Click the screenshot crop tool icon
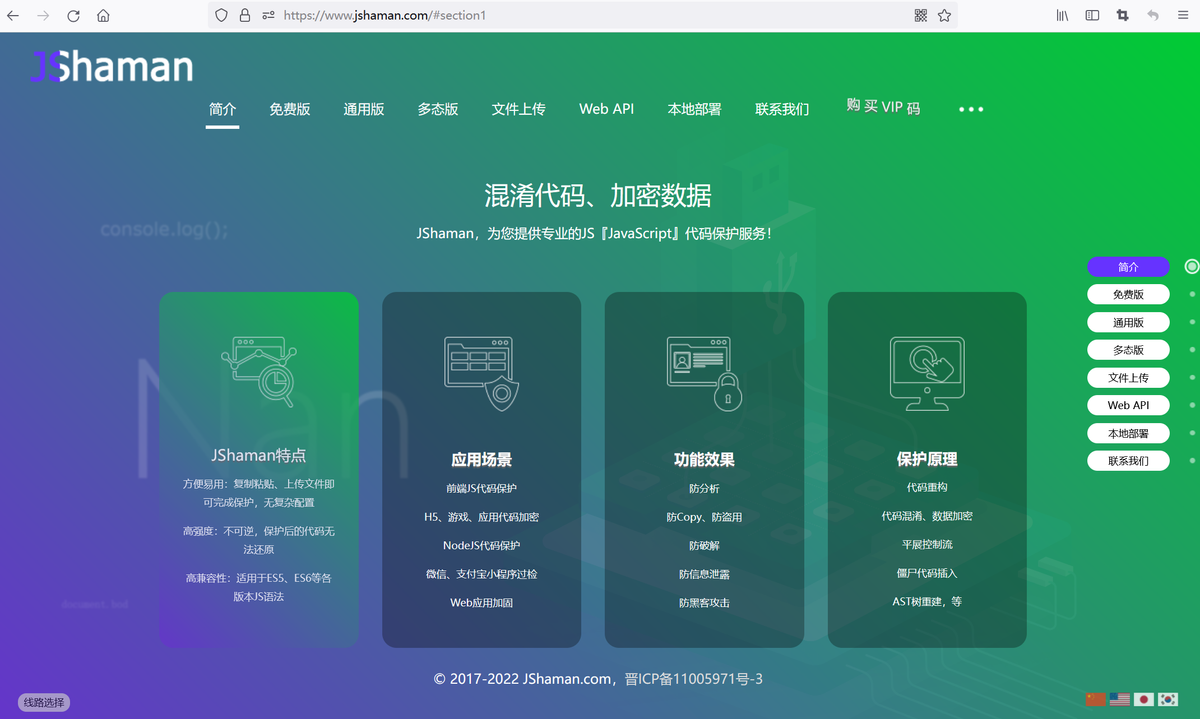The width and height of the screenshot is (1200, 719). click(x=1122, y=16)
